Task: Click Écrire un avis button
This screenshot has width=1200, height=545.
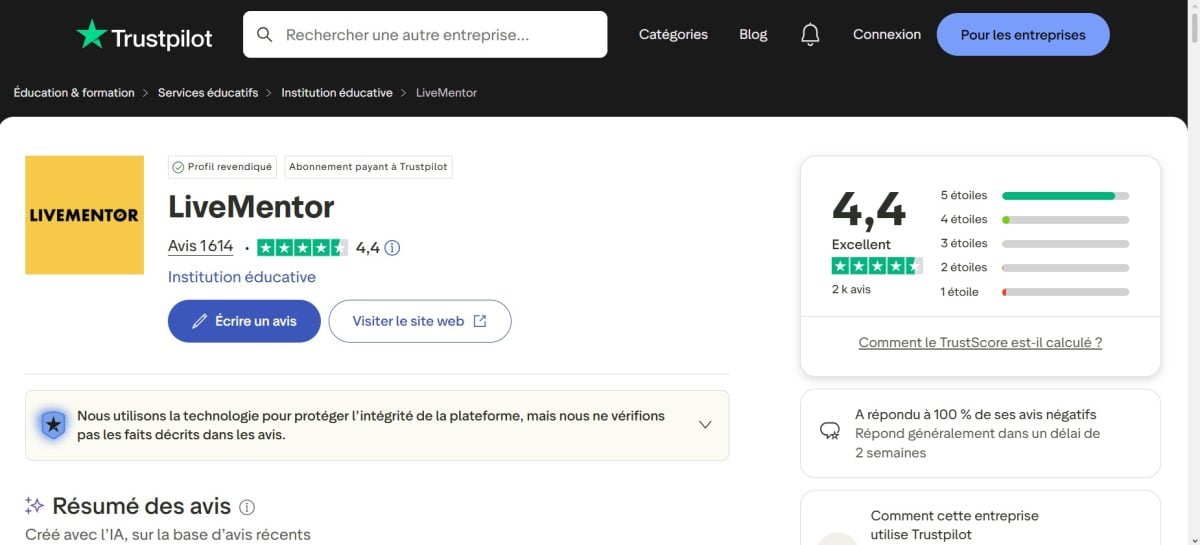Action: tap(244, 321)
